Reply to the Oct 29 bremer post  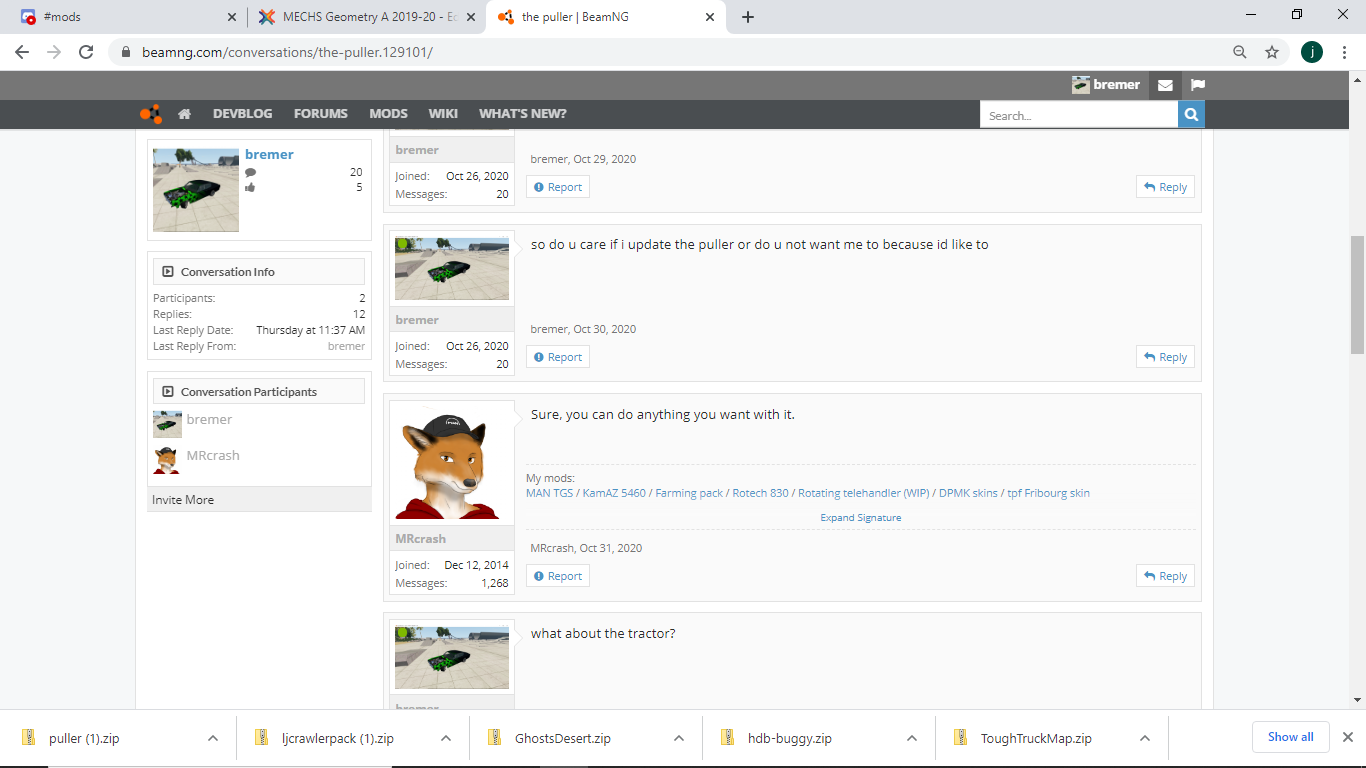click(x=1165, y=187)
